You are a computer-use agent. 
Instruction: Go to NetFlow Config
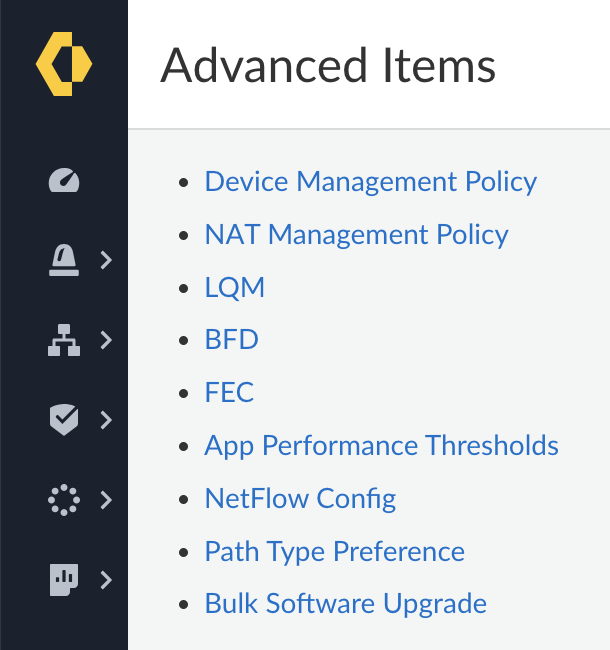pos(300,499)
